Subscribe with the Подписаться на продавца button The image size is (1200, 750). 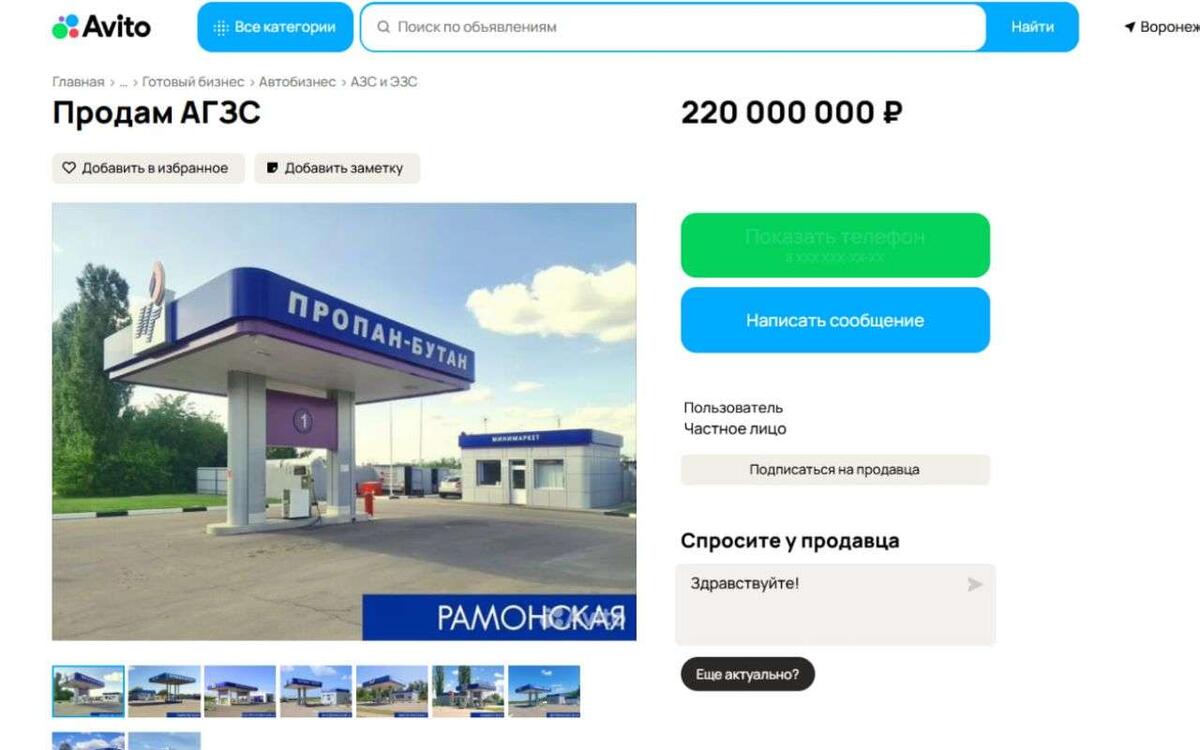835,469
